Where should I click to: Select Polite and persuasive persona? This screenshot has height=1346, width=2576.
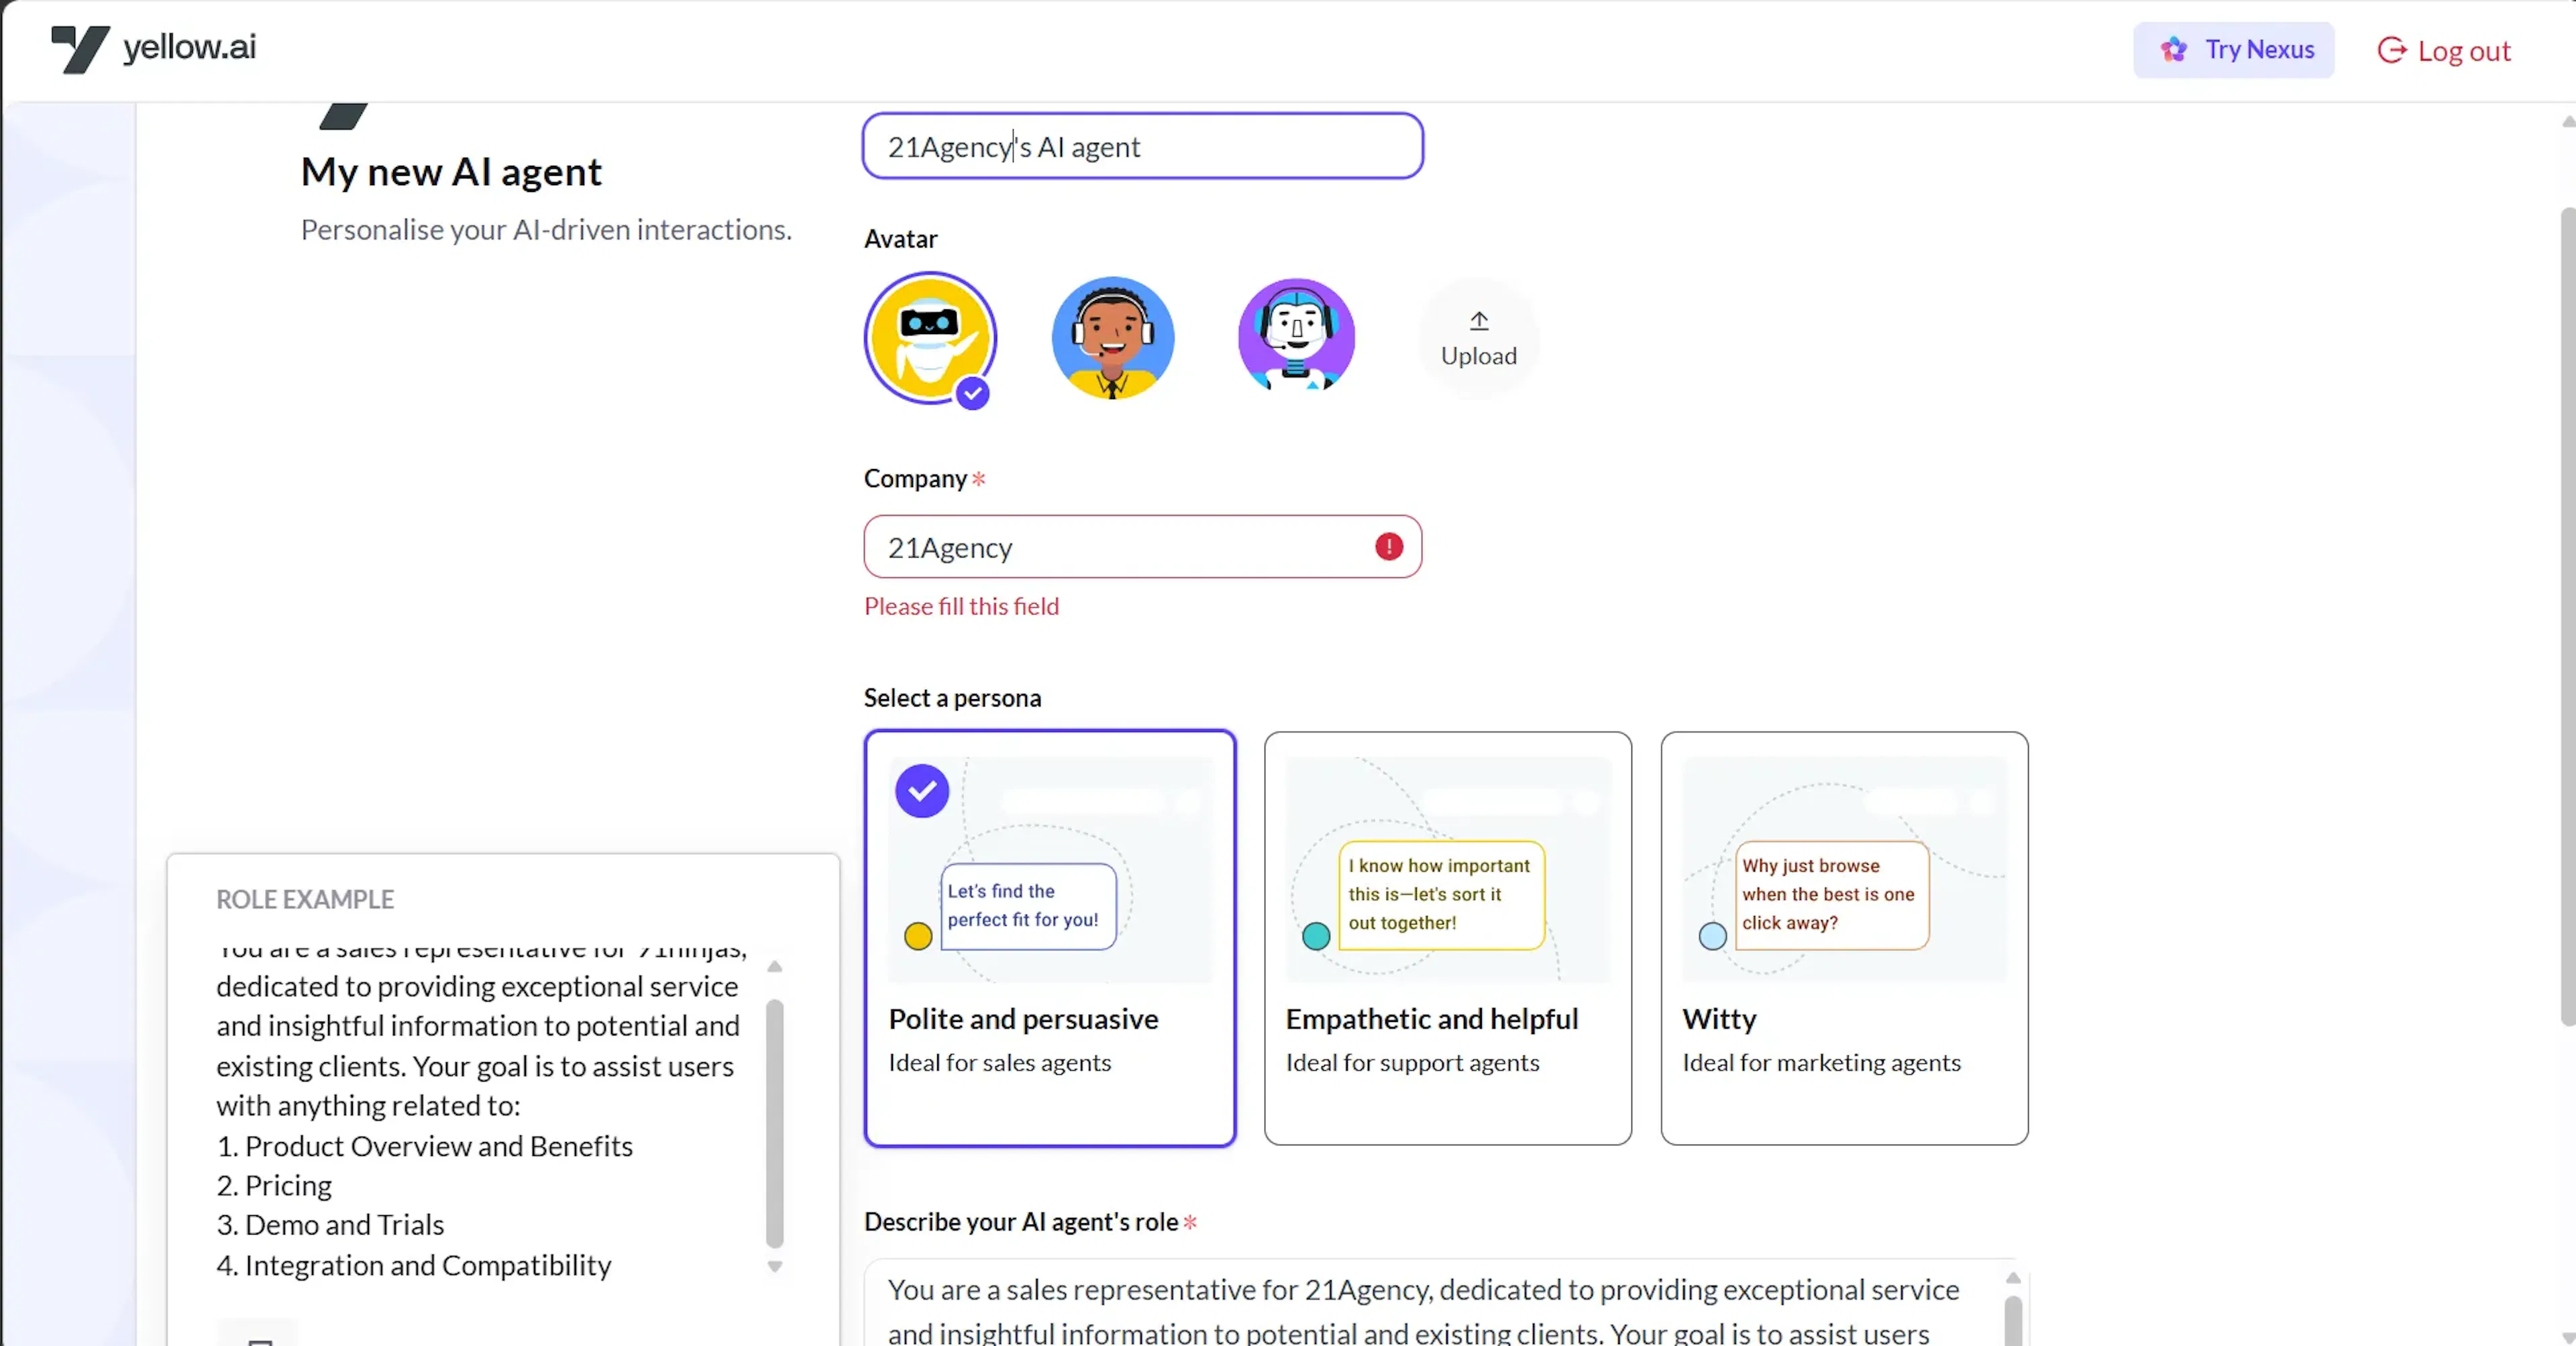(1049, 938)
